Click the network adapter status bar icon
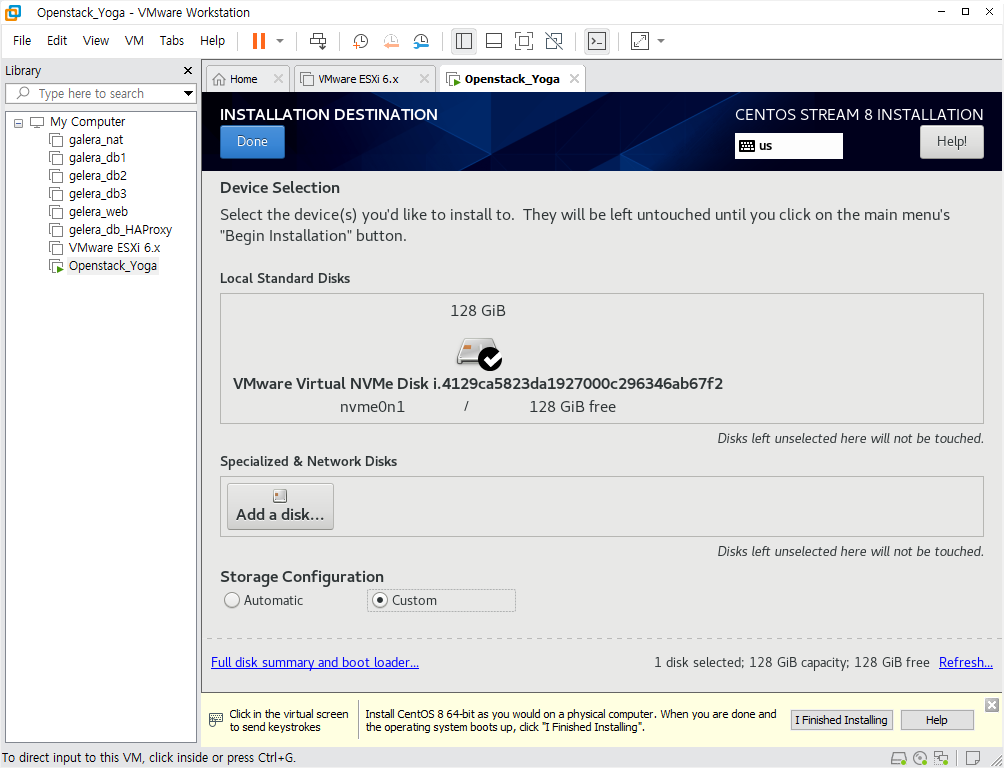Image resolution: width=1004 pixels, height=768 pixels. (x=941, y=758)
